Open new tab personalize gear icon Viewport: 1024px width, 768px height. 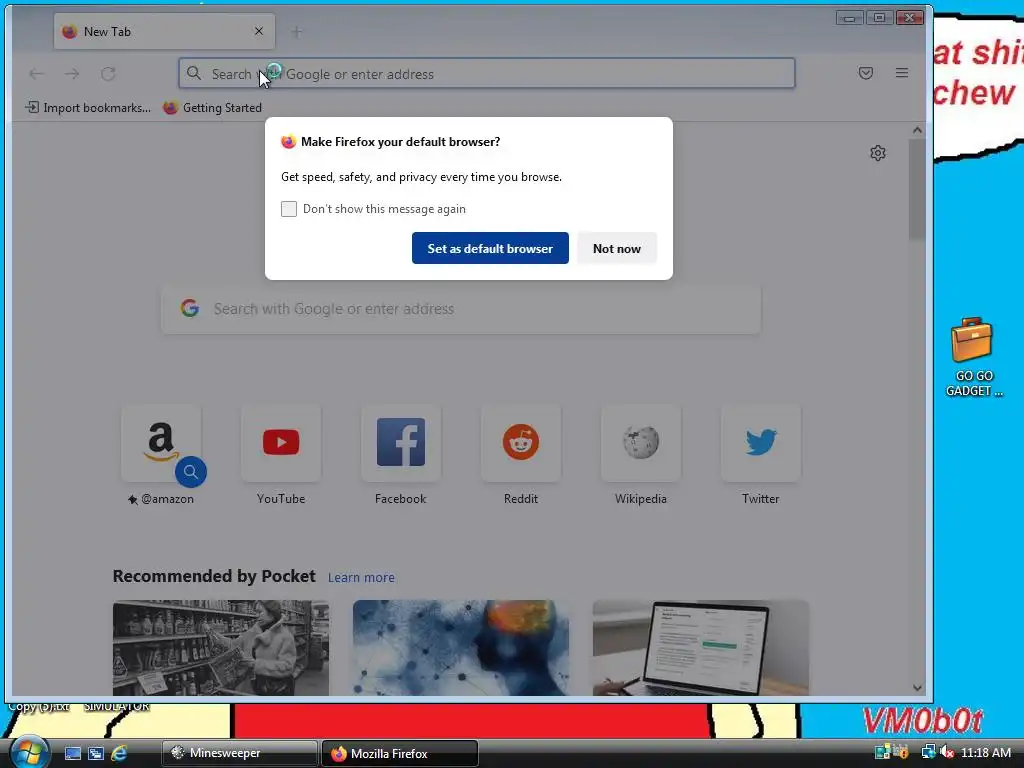[x=878, y=153]
